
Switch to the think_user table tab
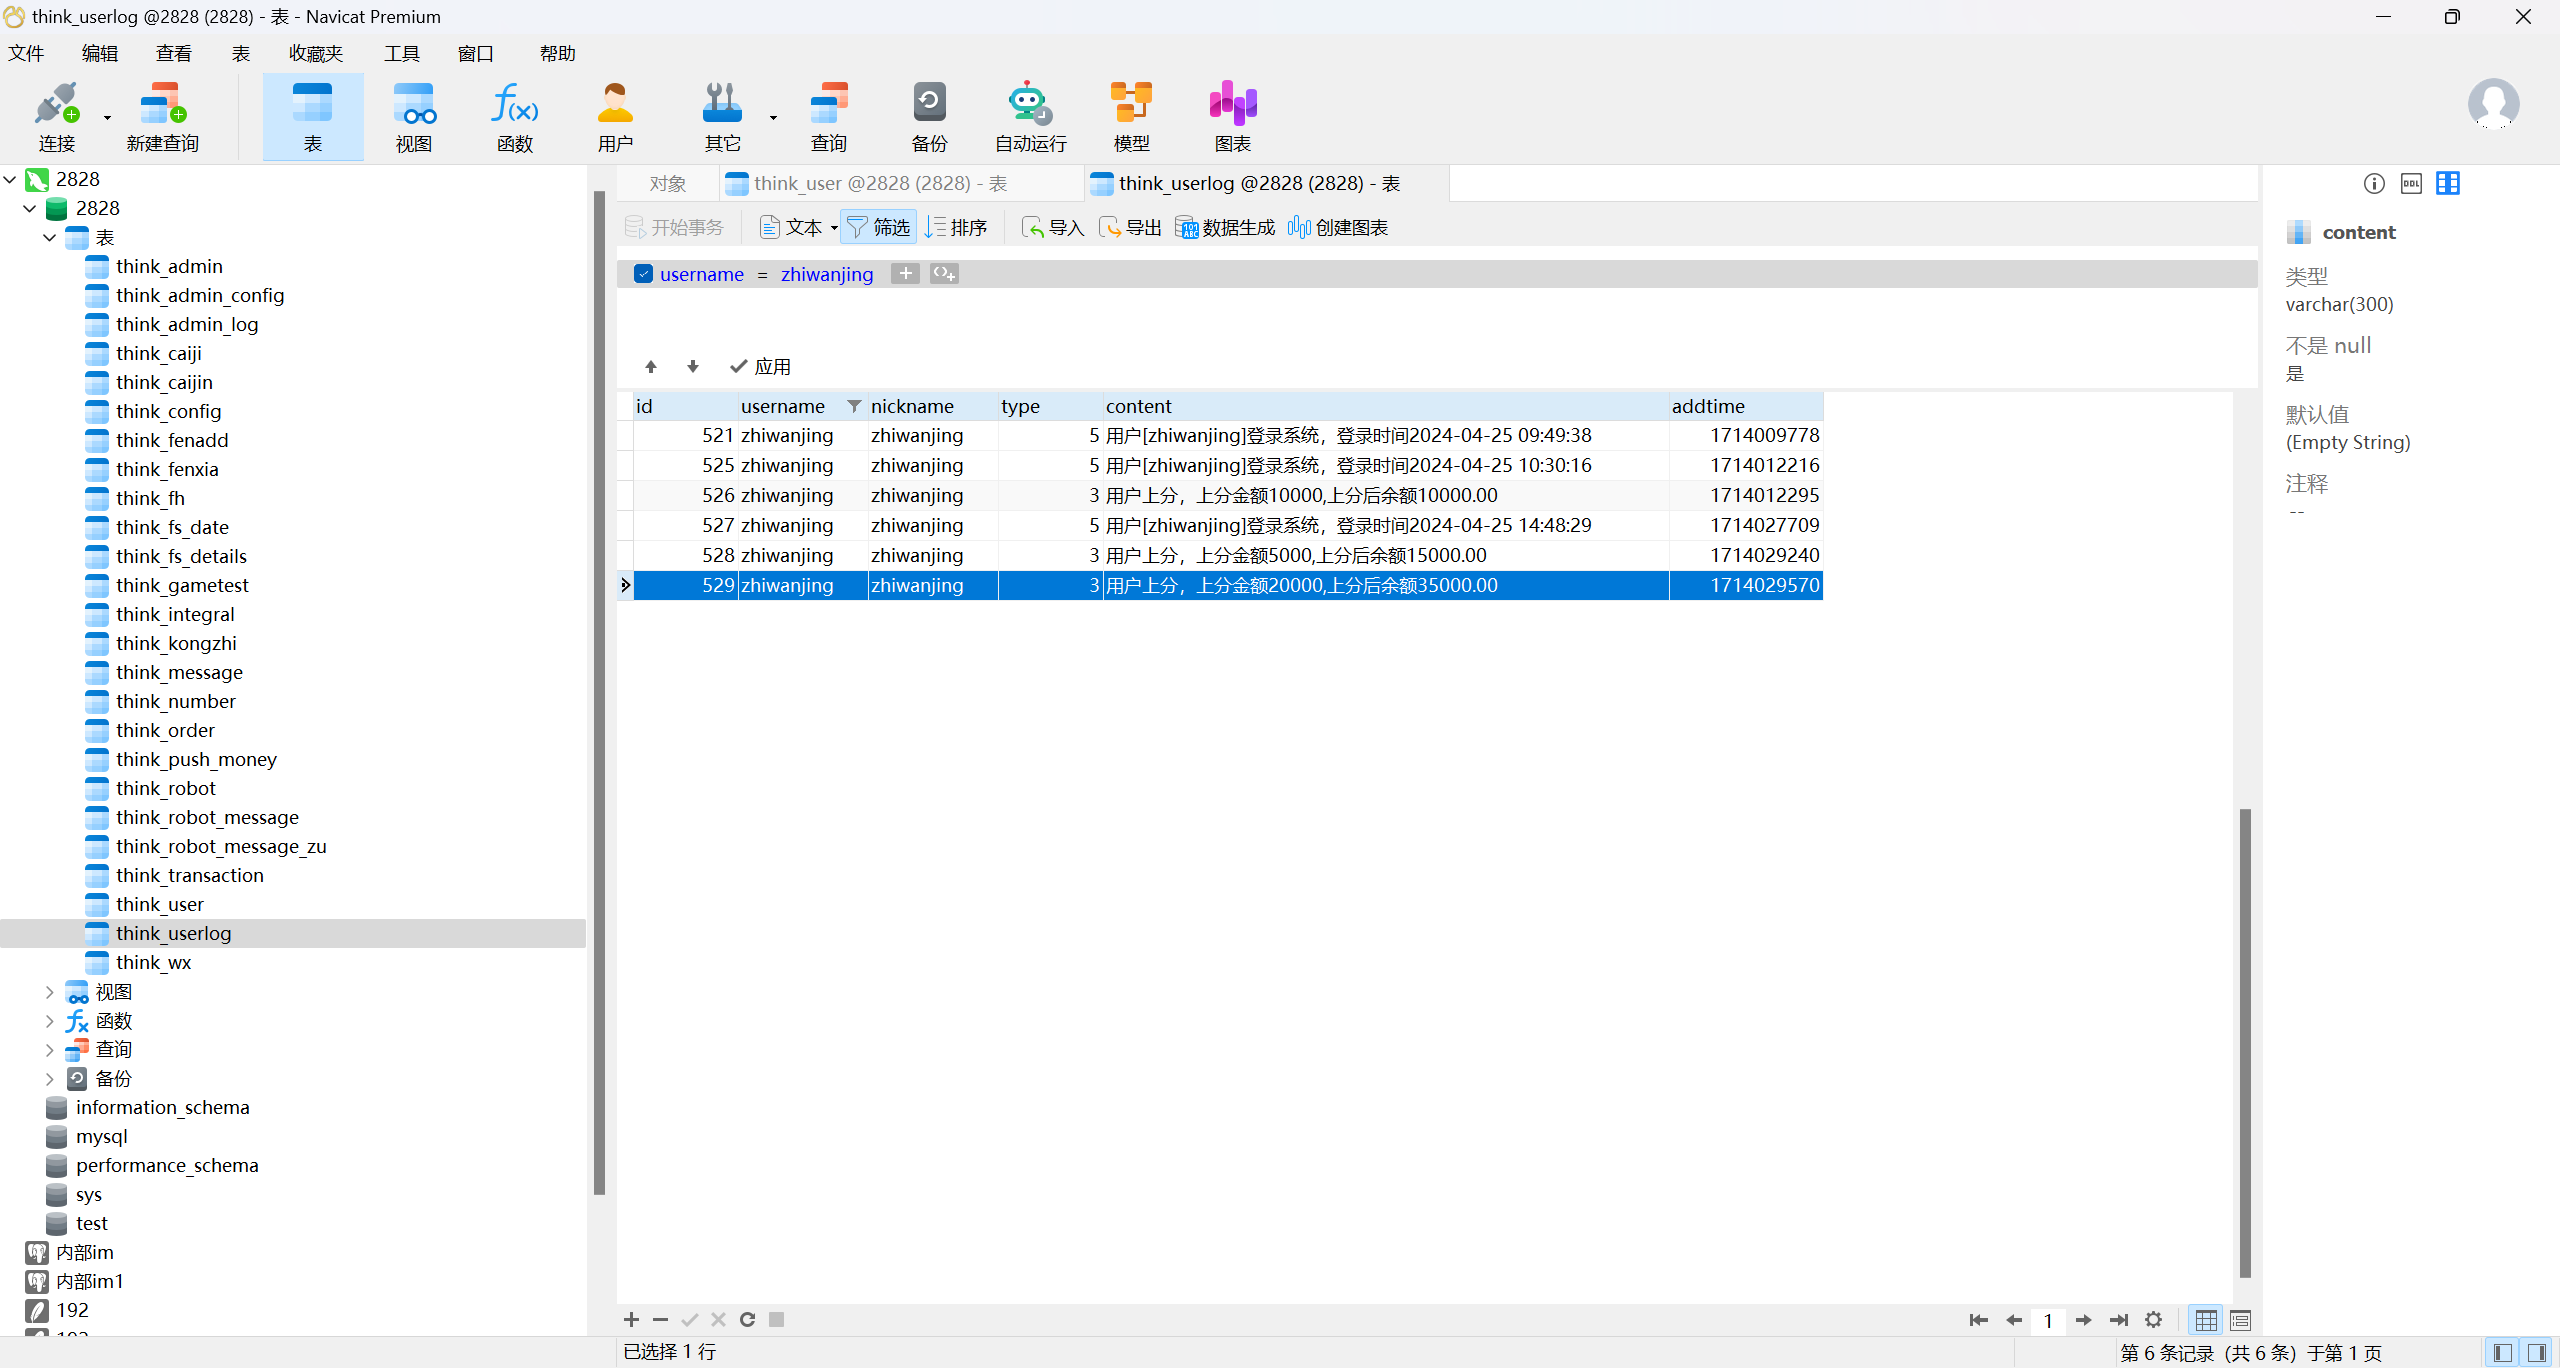[x=879, y=184]
